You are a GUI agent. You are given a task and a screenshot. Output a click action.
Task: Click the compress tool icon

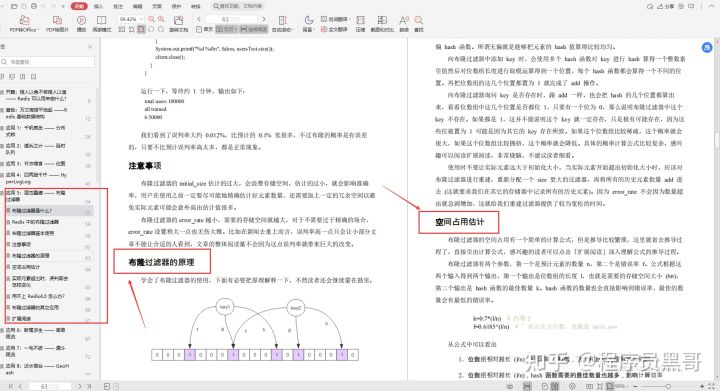pyautogui.click(x=360, y=23)
